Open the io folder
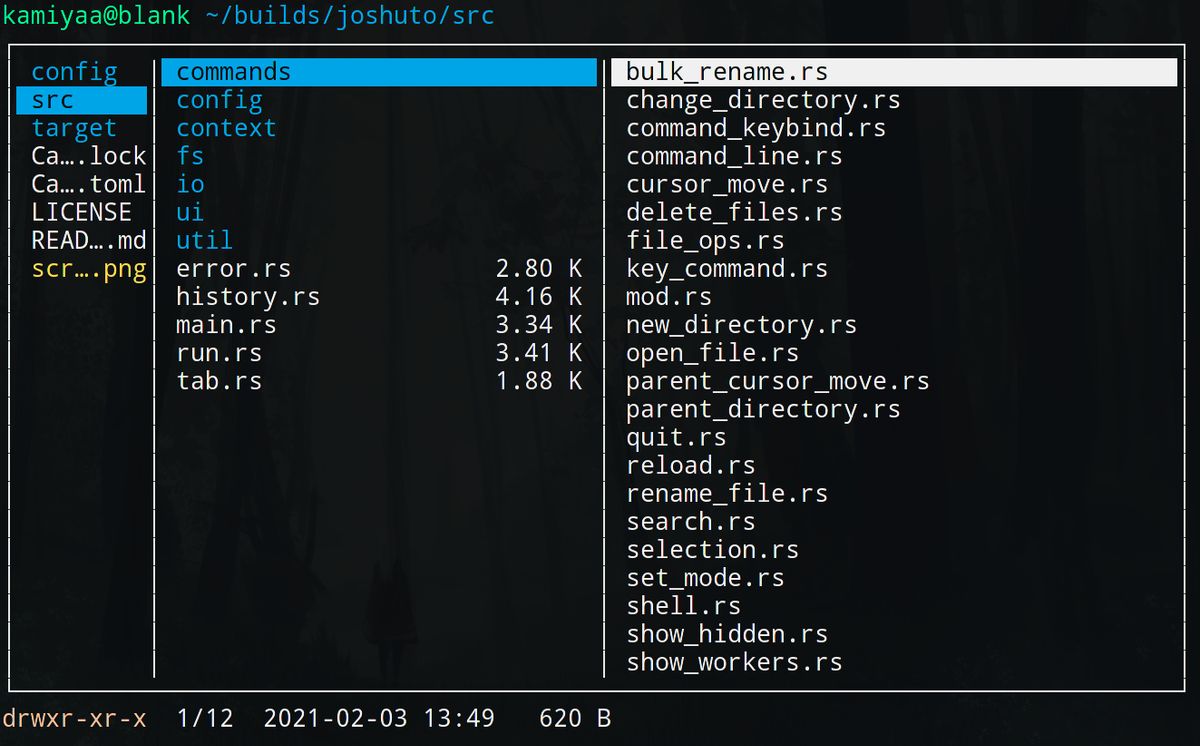 coord(190,183)
